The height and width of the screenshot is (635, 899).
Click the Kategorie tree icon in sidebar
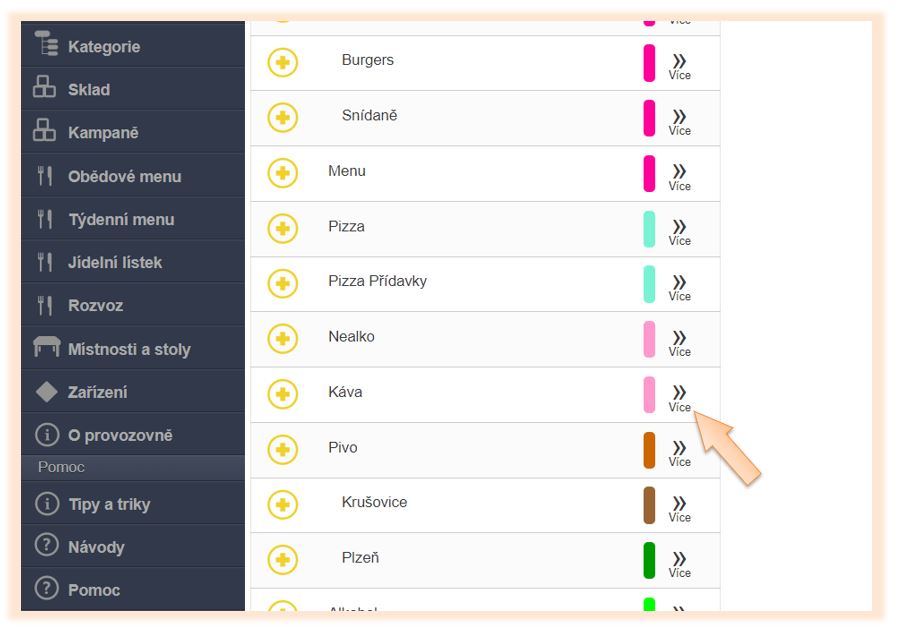(x=46, y=44)
